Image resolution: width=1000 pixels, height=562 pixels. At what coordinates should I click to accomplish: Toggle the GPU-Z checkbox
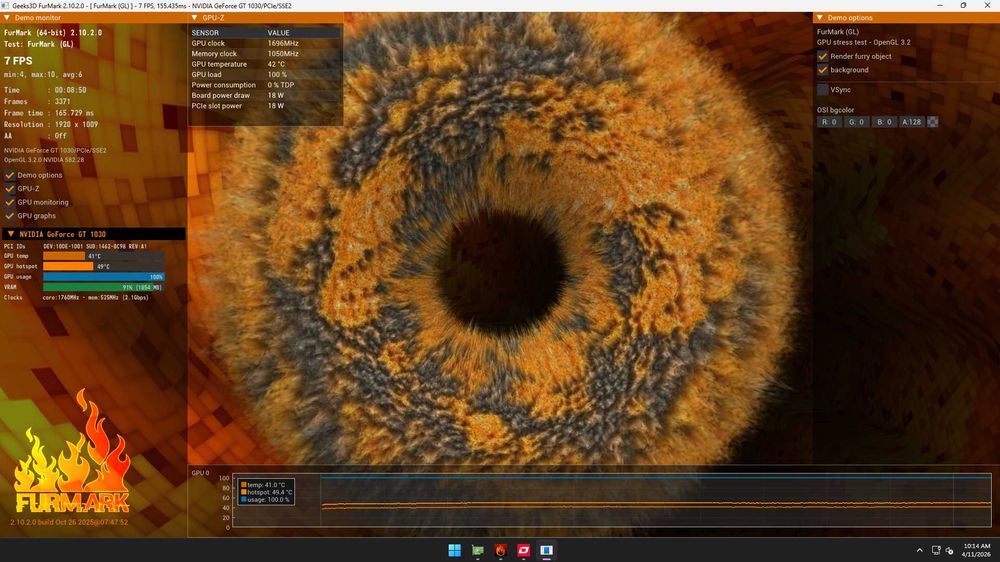click(x=10, y=188)
